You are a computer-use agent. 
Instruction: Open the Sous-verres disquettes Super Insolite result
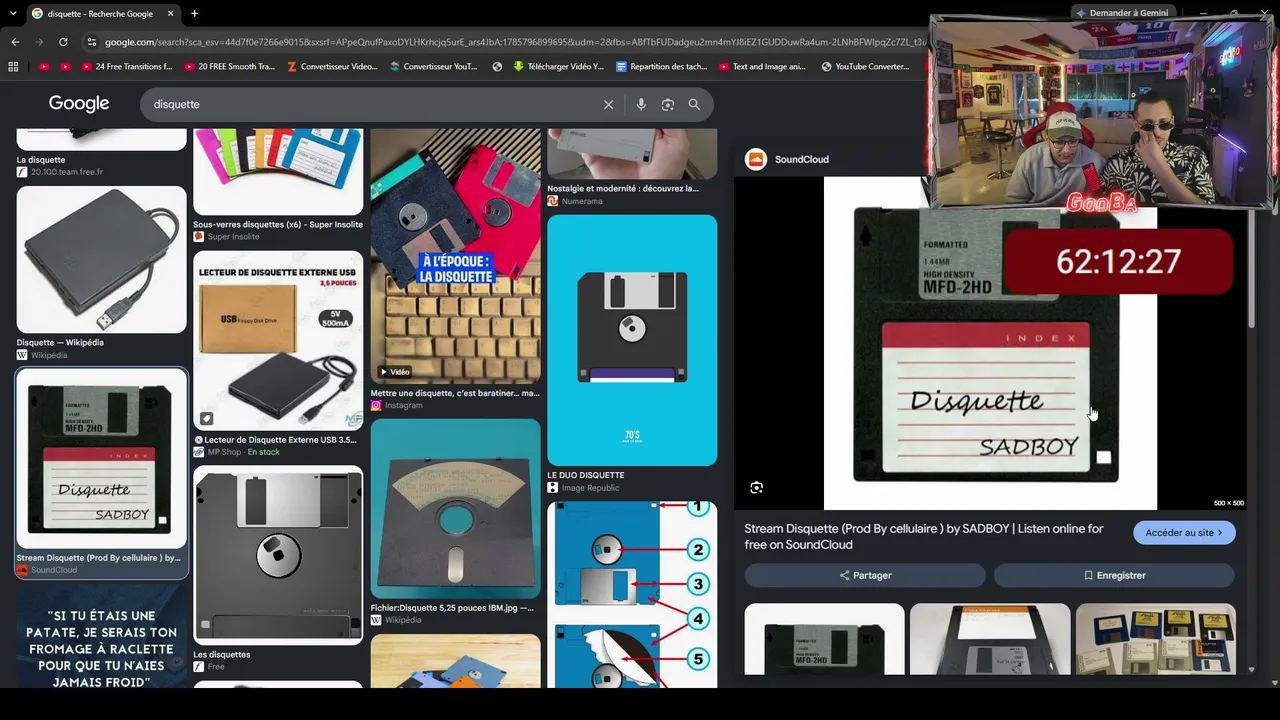coord(278,171)
